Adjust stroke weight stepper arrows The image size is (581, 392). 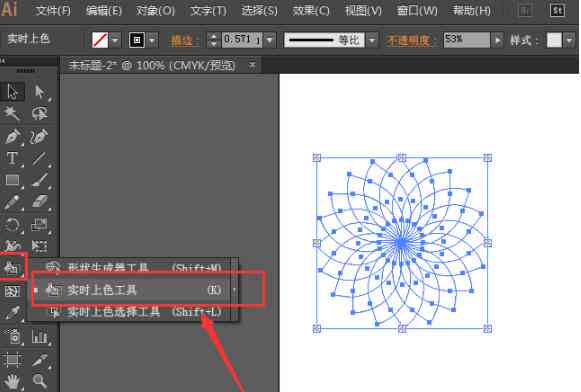click(213, 40)
